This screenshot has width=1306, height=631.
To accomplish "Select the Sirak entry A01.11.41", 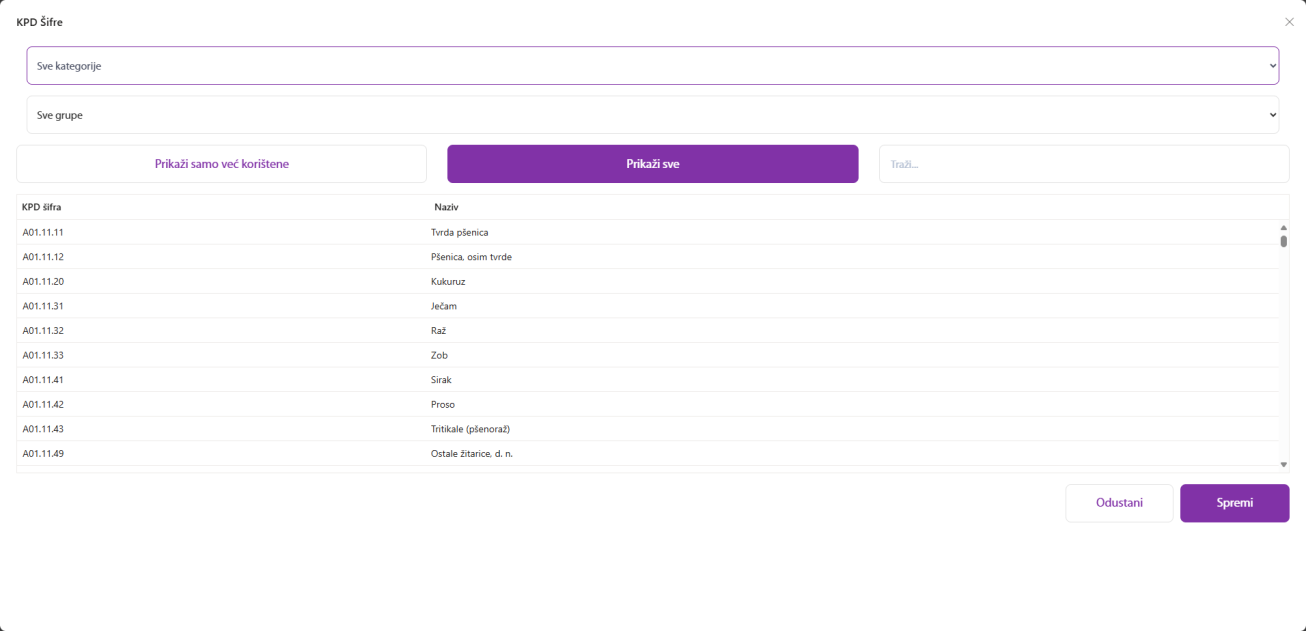I will [441, 380].
